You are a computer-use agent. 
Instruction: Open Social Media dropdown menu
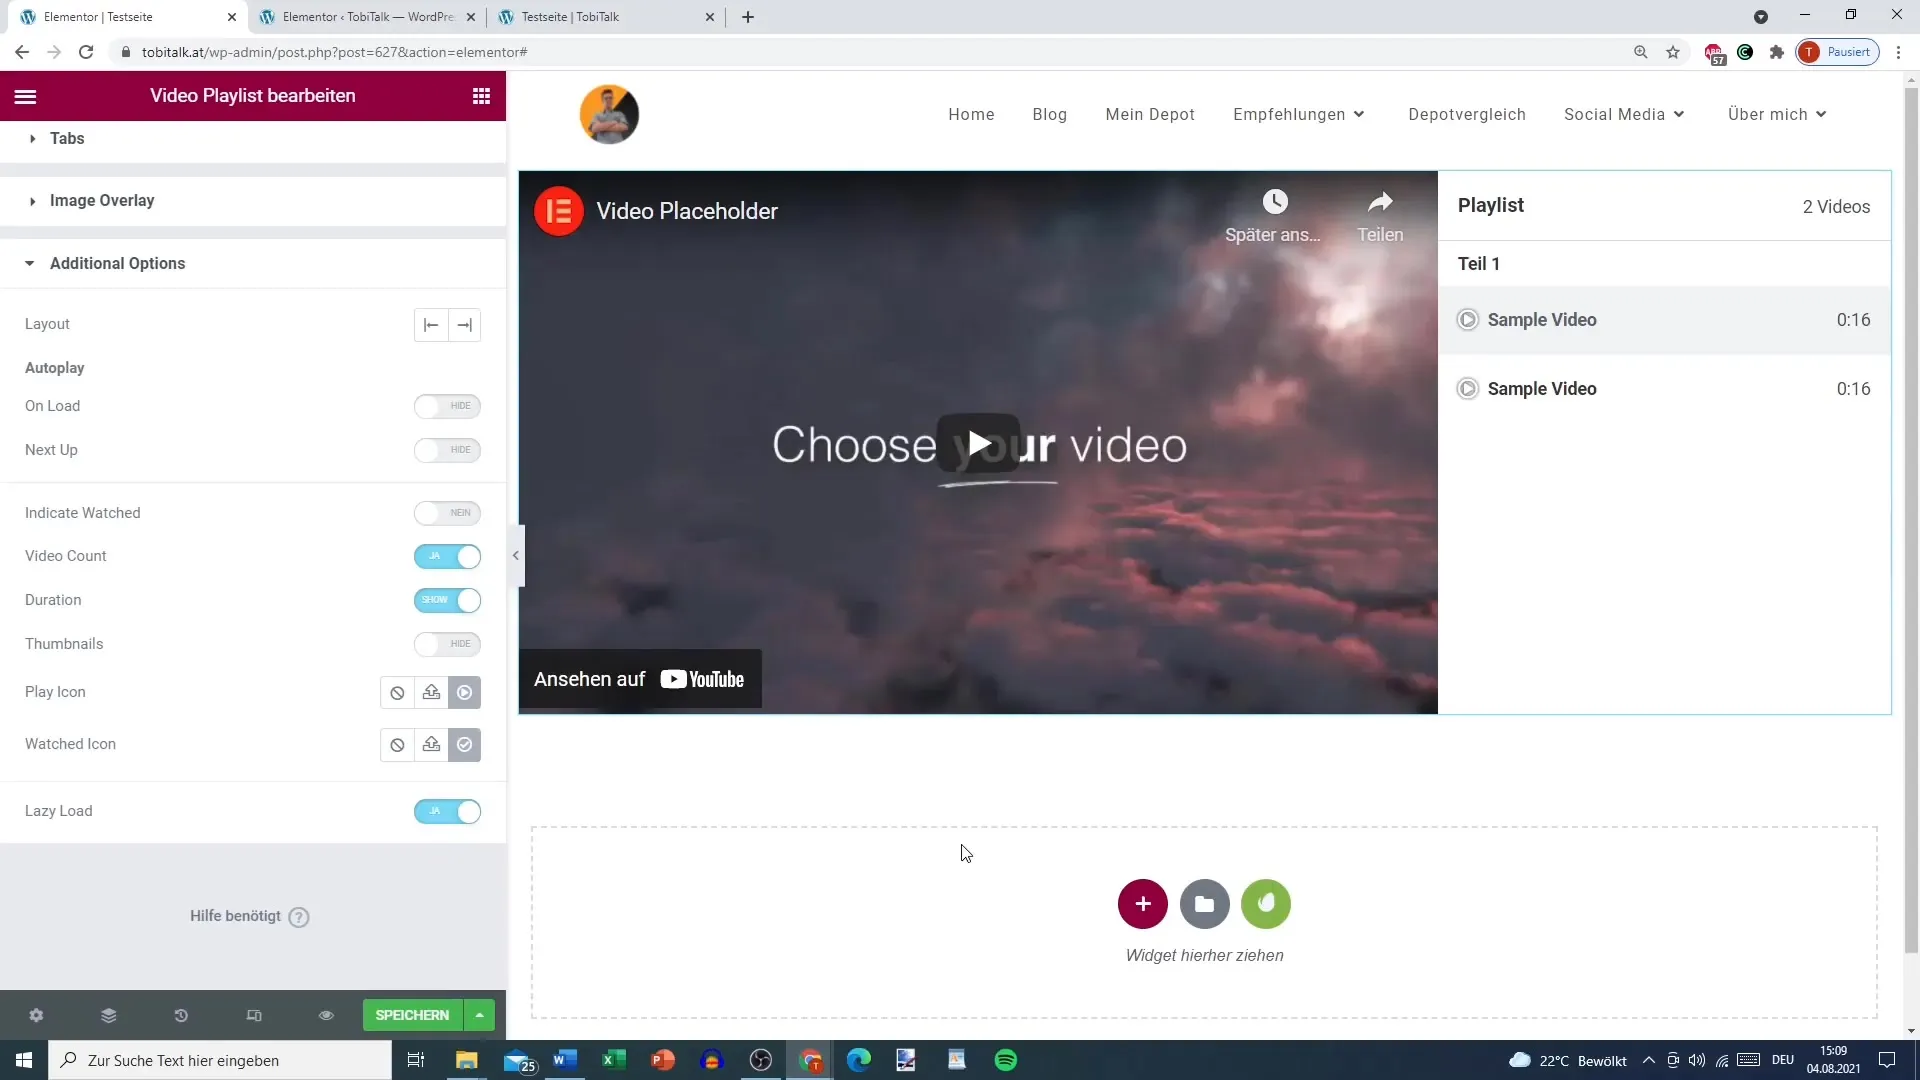1624,114
